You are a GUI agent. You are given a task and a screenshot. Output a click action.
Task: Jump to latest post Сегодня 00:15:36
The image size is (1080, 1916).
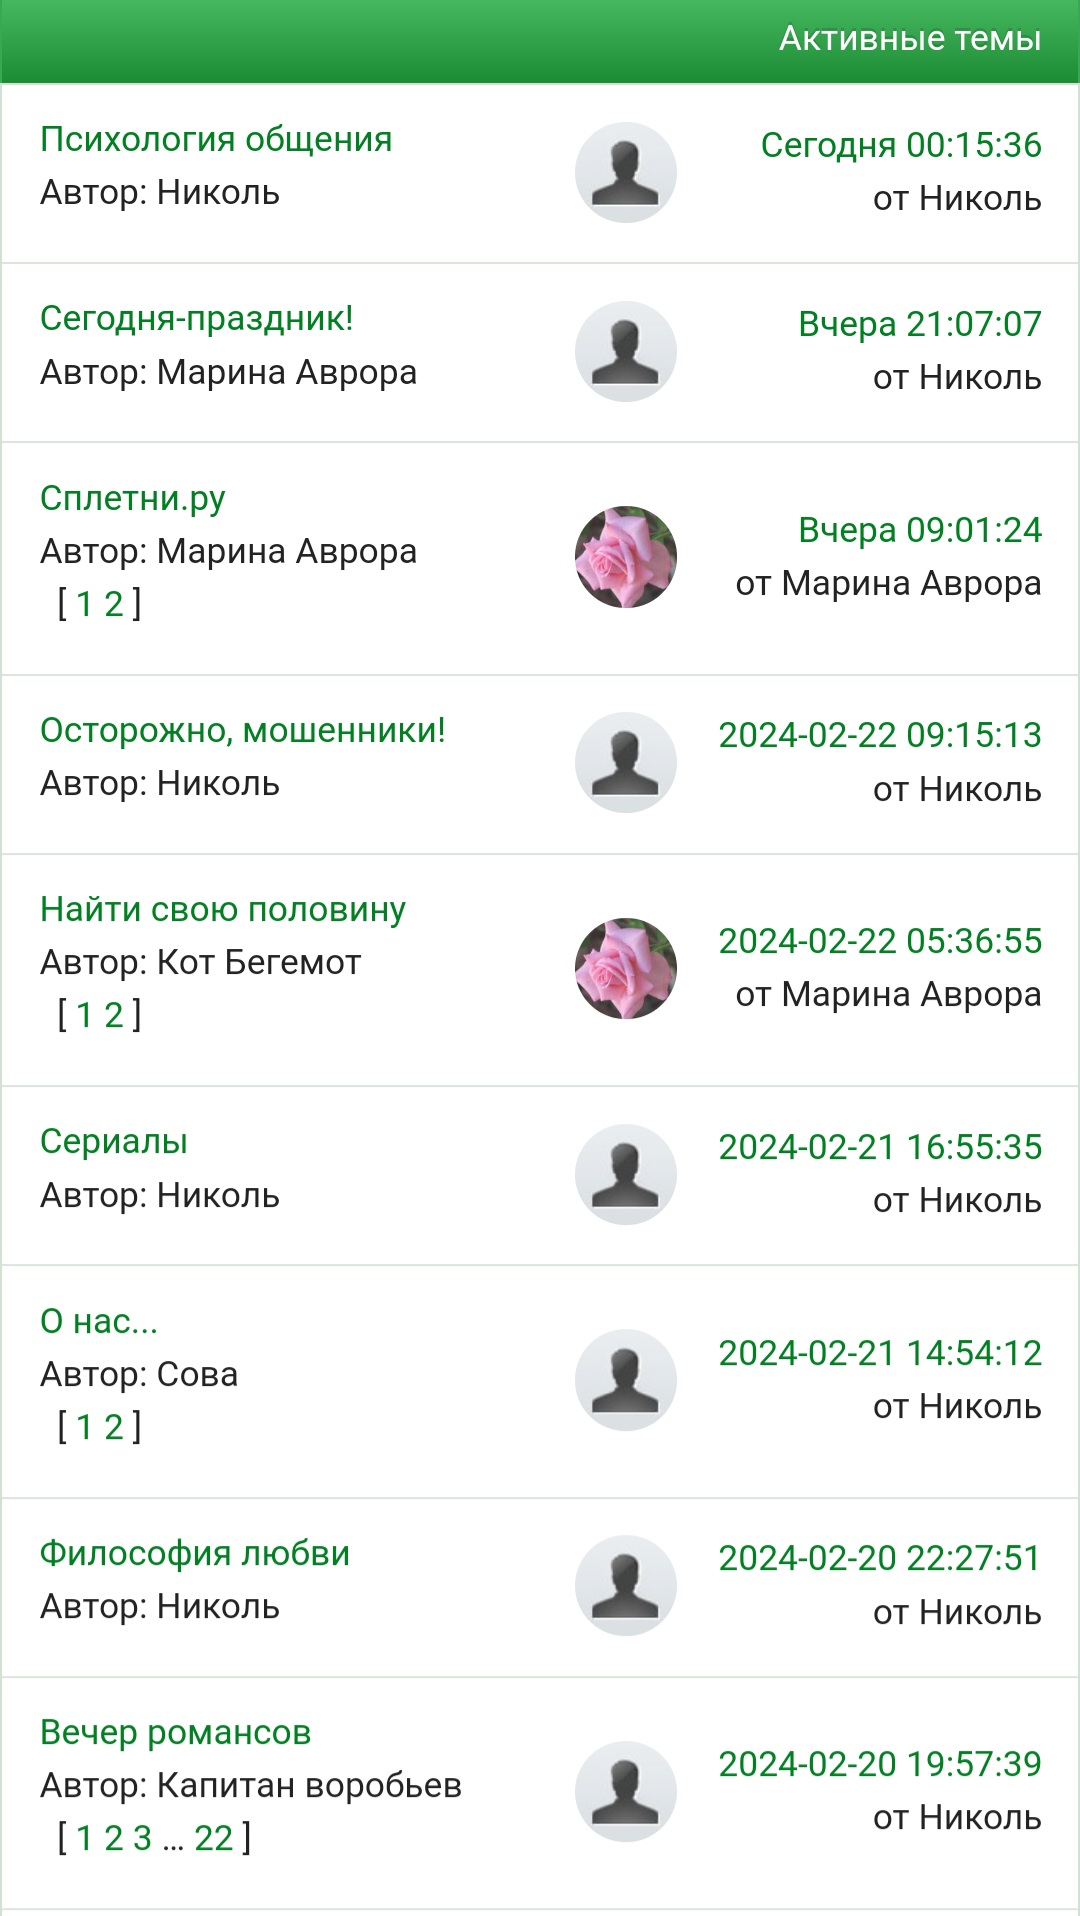pyautogui.click(x=901, y=145)
